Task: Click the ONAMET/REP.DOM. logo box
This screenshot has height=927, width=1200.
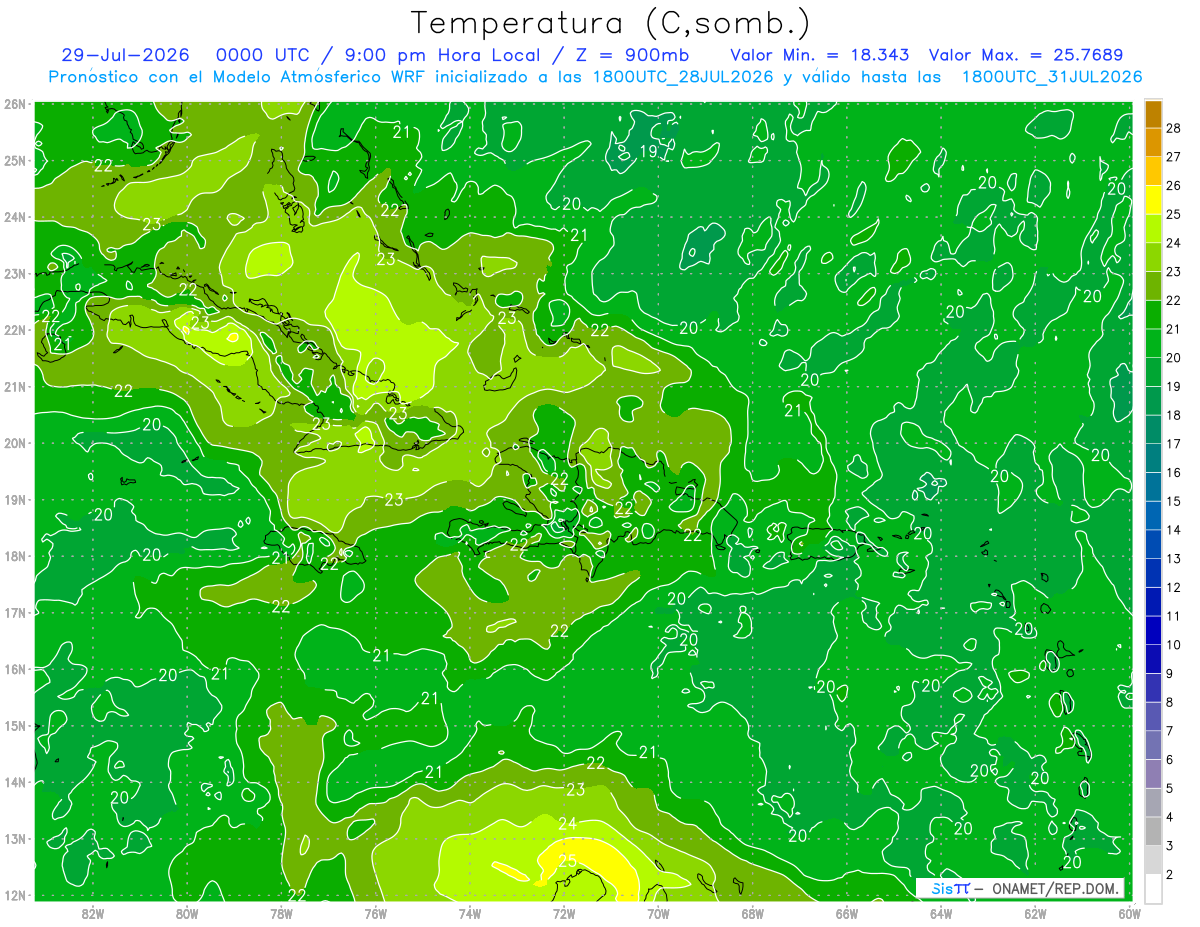Action: 1021,888
